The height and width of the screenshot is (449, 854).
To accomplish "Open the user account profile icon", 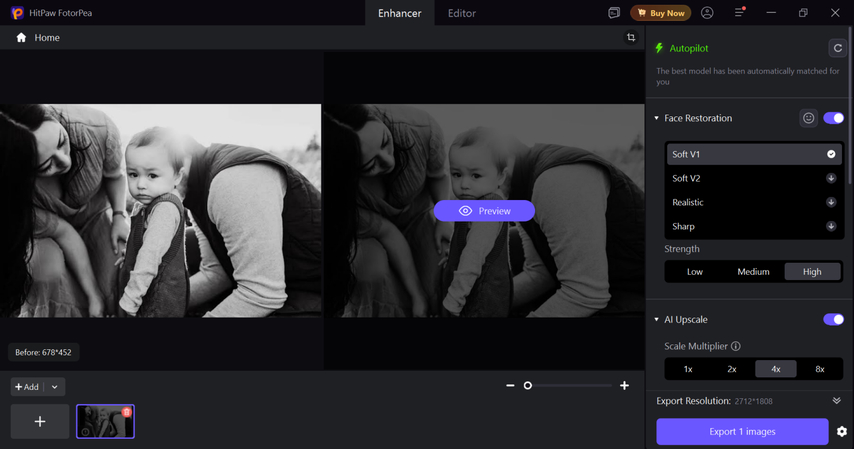I will (707, 13).
